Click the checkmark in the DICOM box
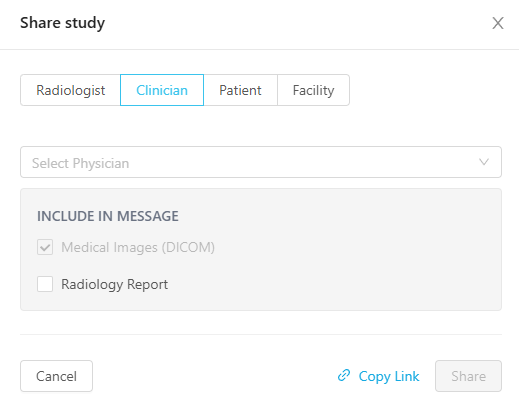This screenshot has width=519, height=410. (45, 247)
